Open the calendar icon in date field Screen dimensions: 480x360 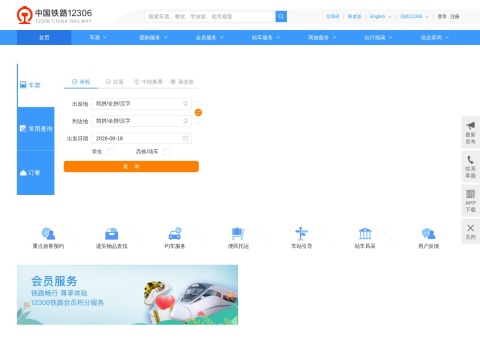pyautogui.click(x=186, y=138)
